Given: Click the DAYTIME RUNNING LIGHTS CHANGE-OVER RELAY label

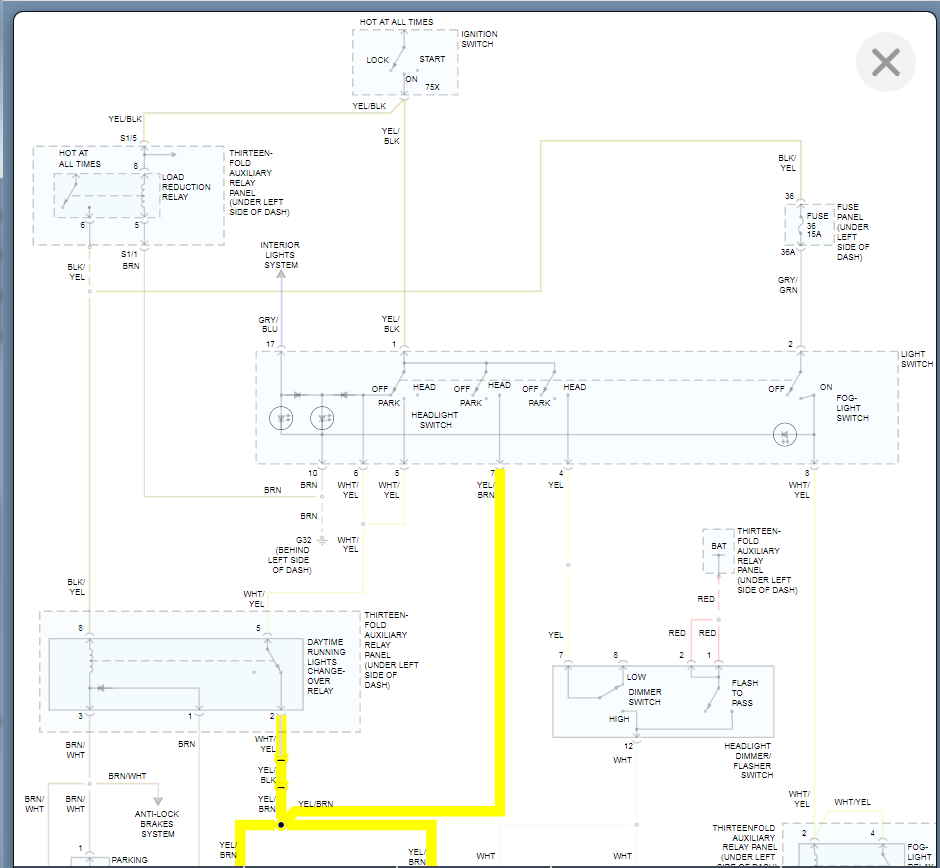Looking at the screenshot, I should point(326,666).
